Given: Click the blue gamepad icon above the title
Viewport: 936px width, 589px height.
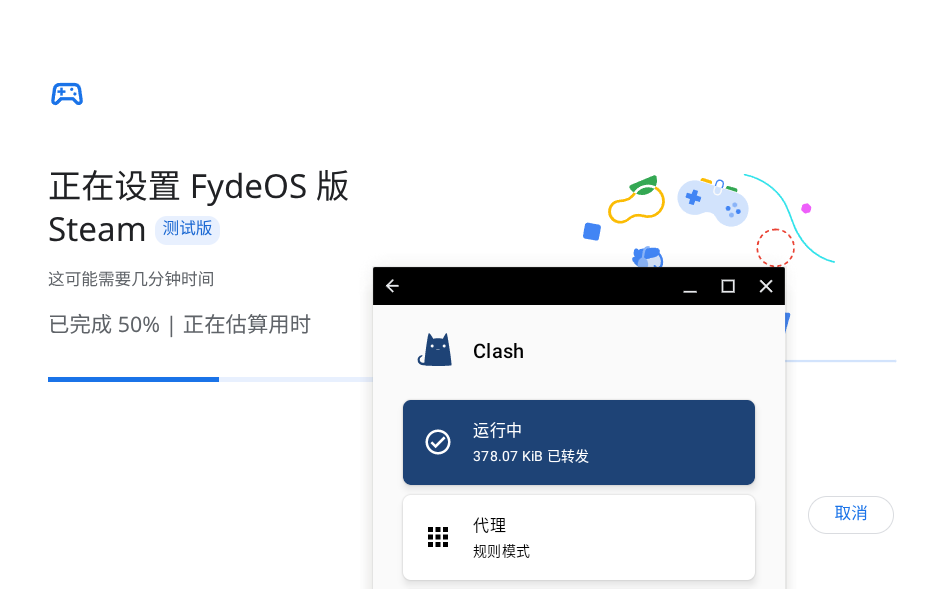Looking at the screenshot, I should coord(67,94).
